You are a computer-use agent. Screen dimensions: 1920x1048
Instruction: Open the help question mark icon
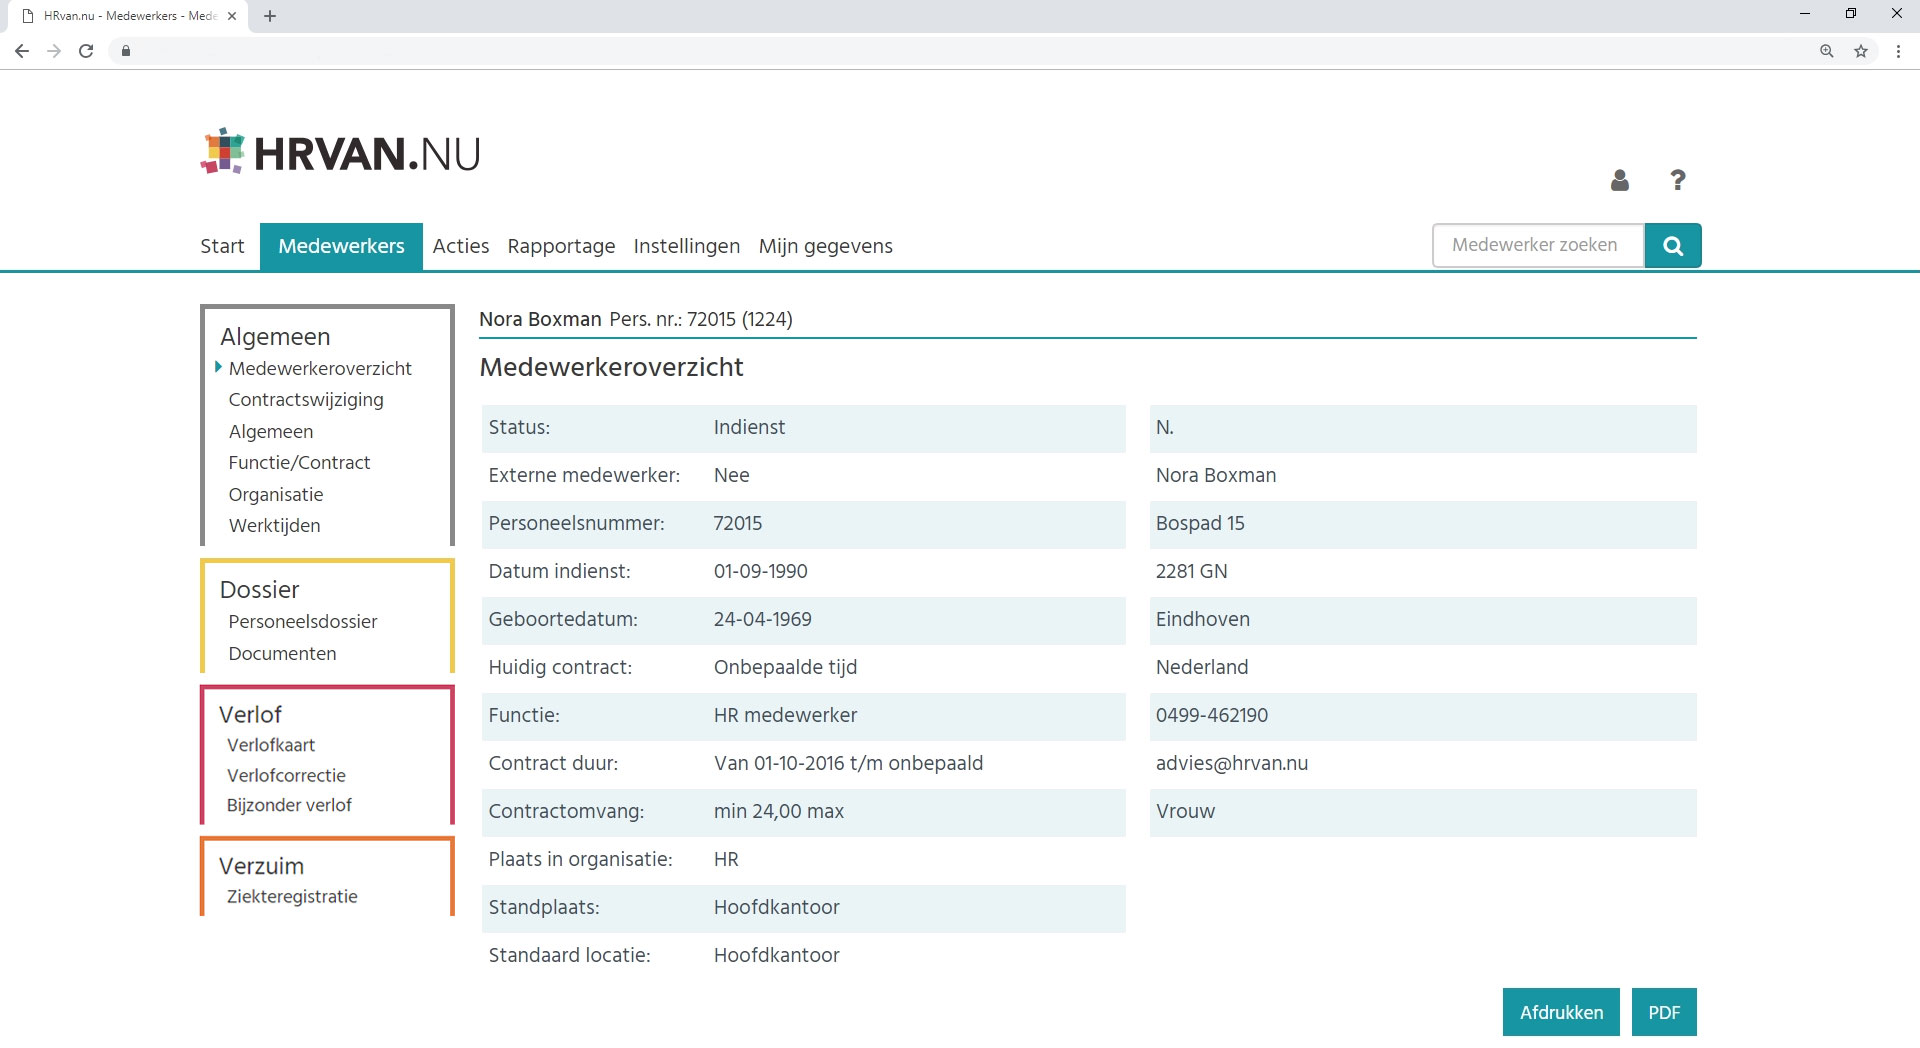(x=1678, y=180)
